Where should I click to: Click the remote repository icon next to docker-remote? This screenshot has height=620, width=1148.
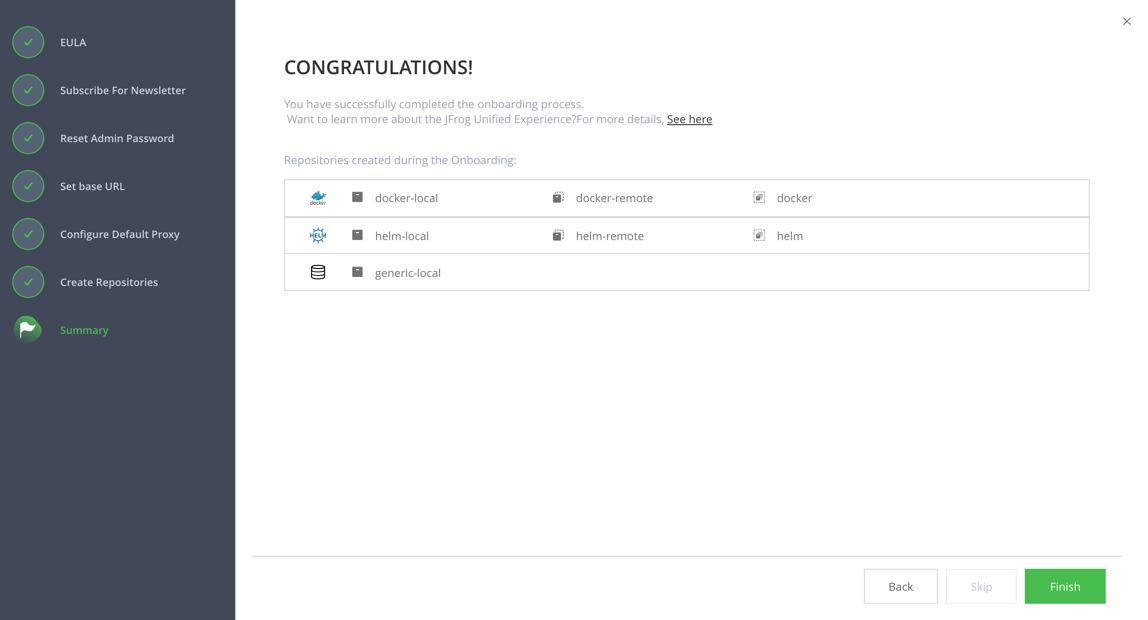pyautogui.click(x=558, y=197)
